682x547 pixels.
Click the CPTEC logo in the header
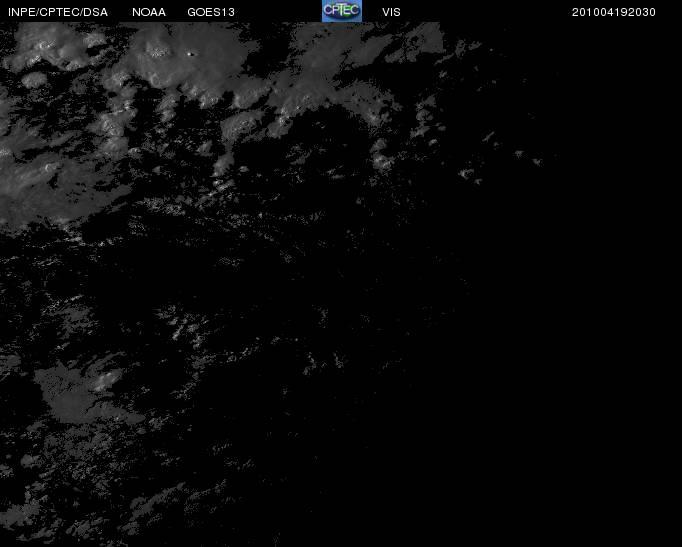click(x=341, y=11)
